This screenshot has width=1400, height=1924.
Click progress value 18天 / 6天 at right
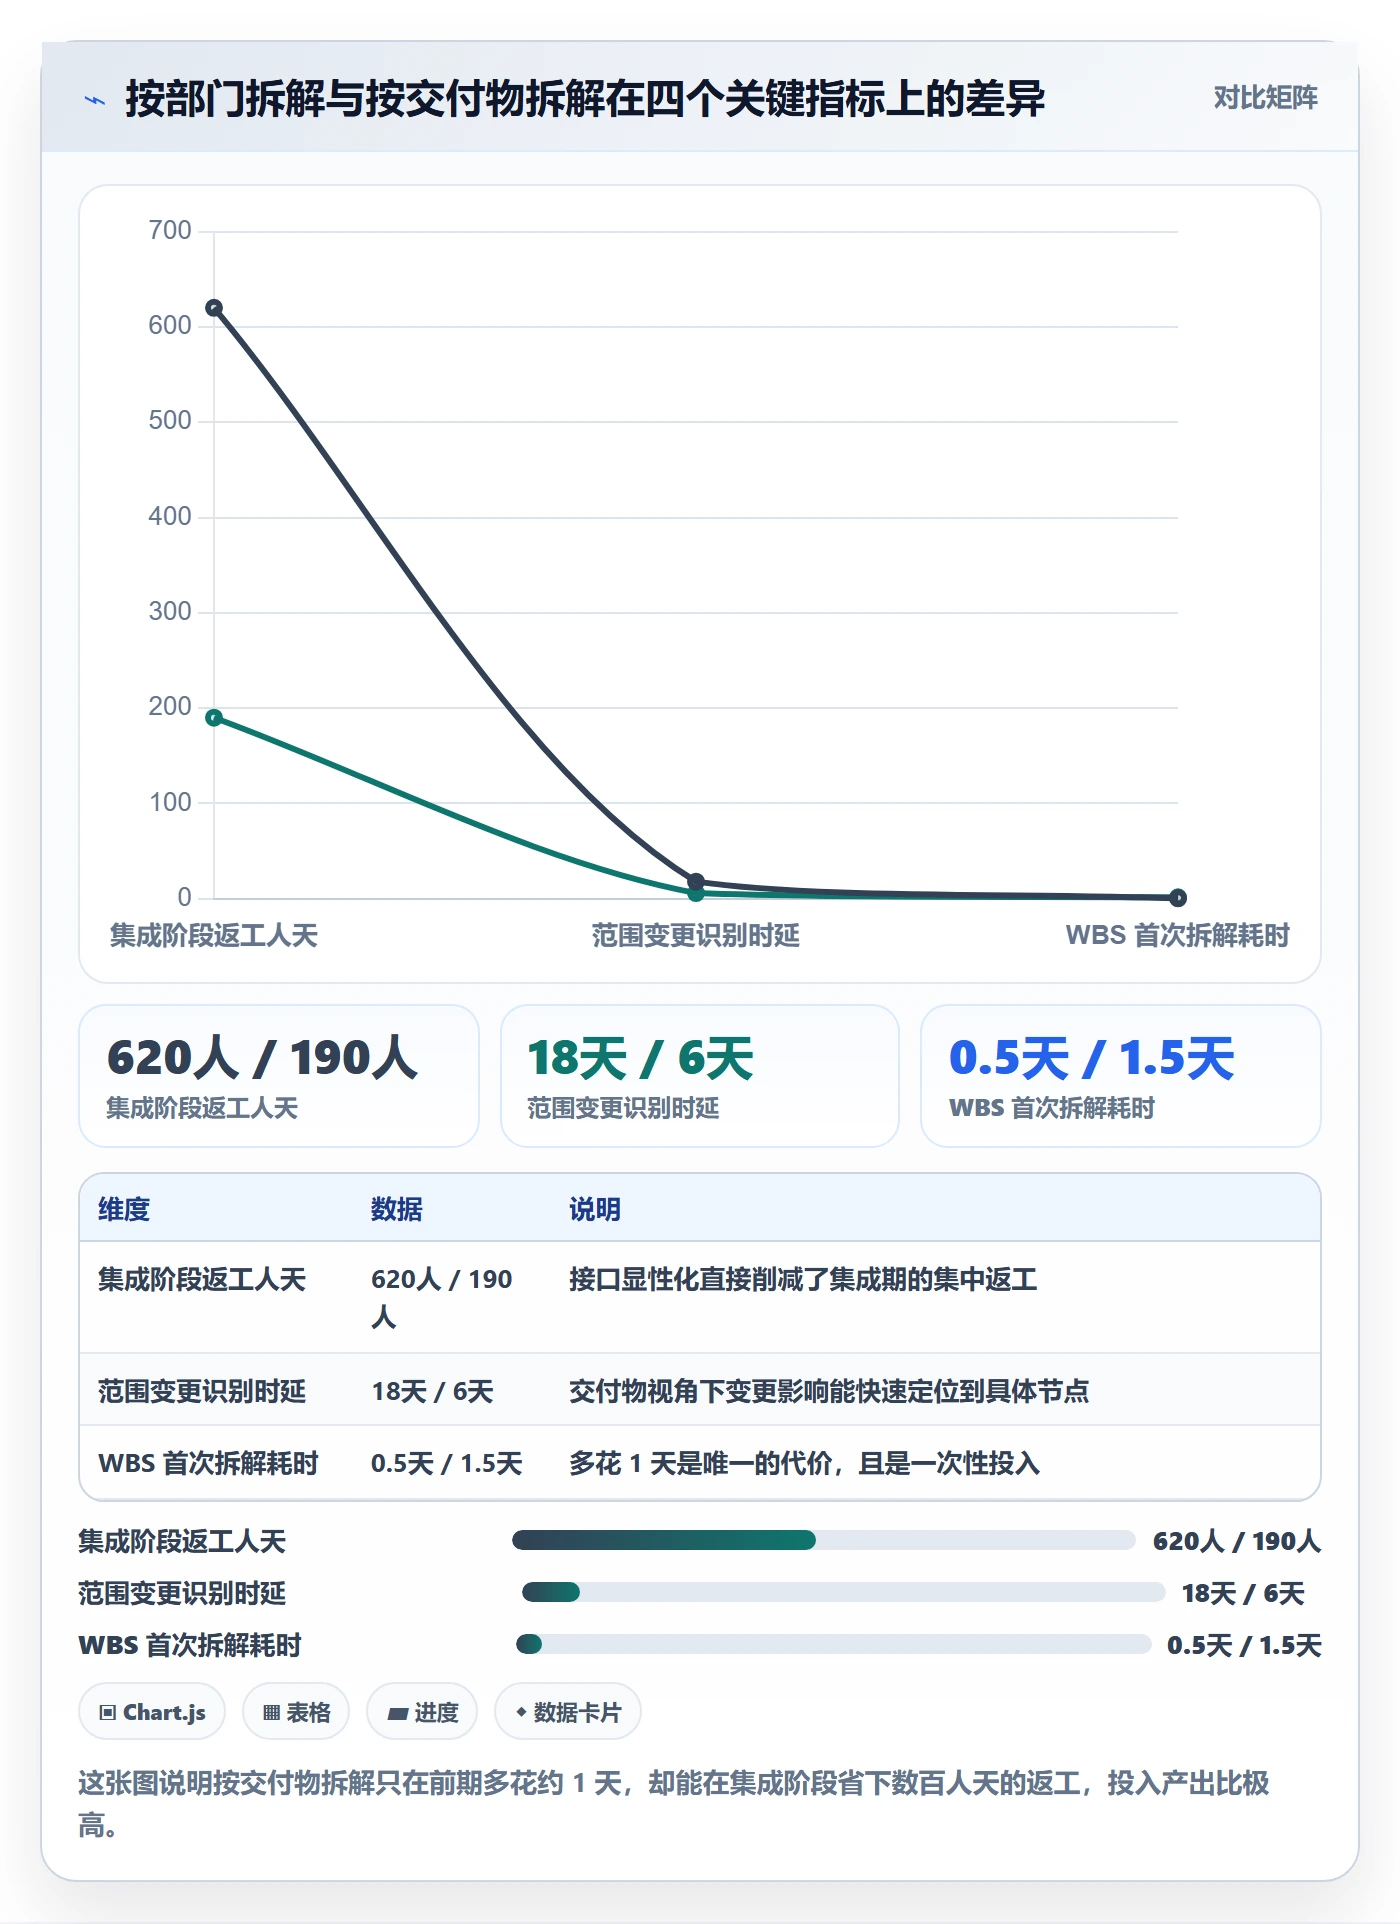click(x=1244, y=1592)
